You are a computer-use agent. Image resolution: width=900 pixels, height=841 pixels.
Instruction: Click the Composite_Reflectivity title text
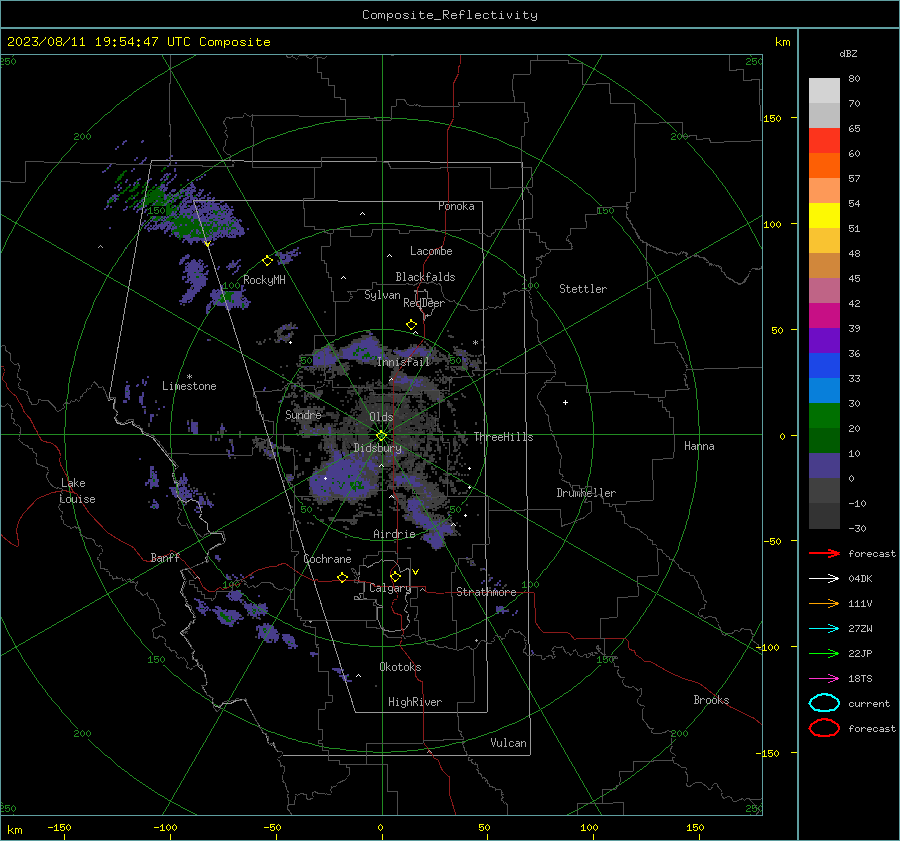[x=449, y=15]
